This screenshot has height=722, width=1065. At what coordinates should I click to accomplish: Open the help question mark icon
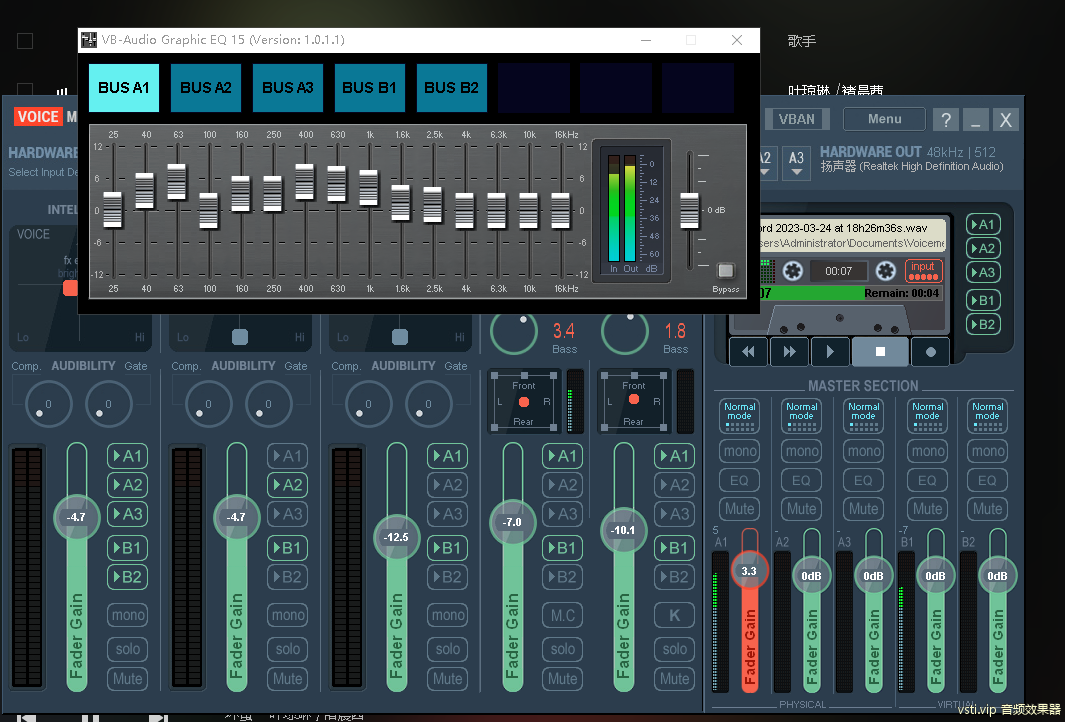coord(945,120)
